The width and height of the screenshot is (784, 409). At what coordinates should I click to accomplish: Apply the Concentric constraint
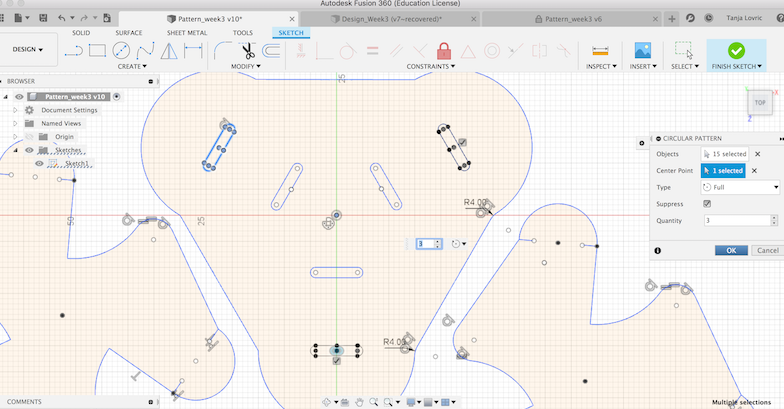tap(492, 50)
